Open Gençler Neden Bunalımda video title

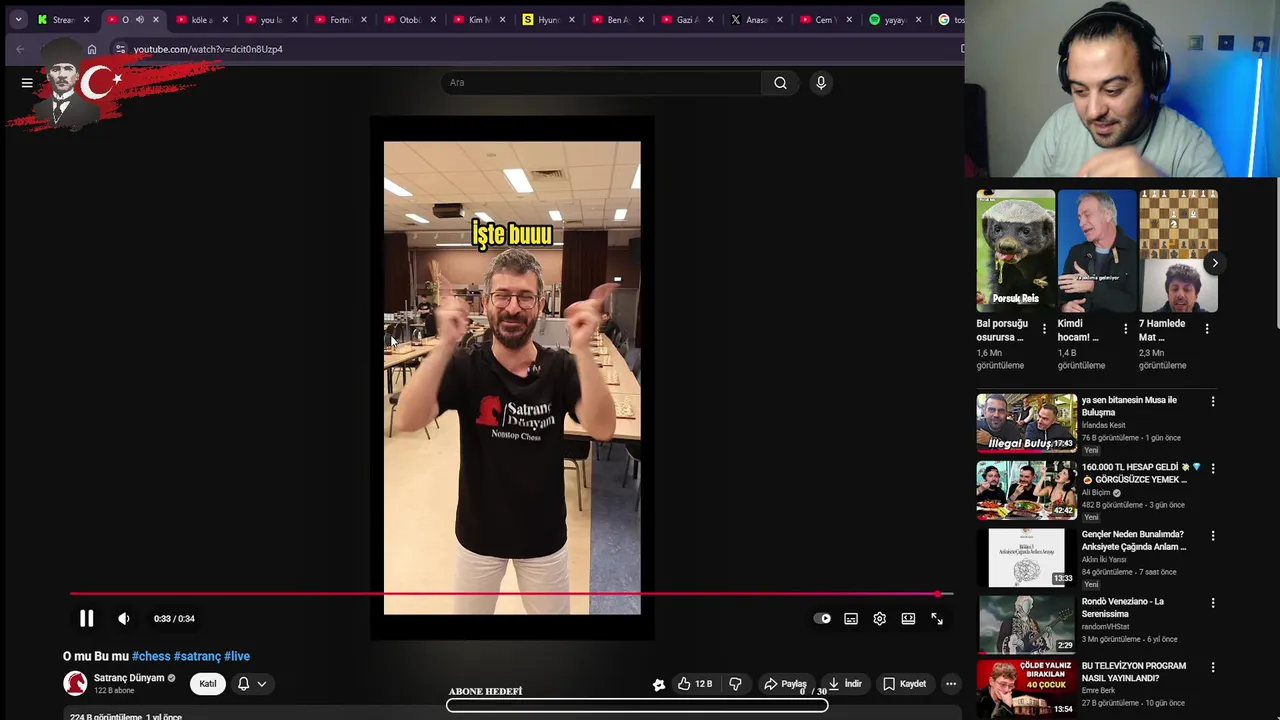click(1133, 540)
